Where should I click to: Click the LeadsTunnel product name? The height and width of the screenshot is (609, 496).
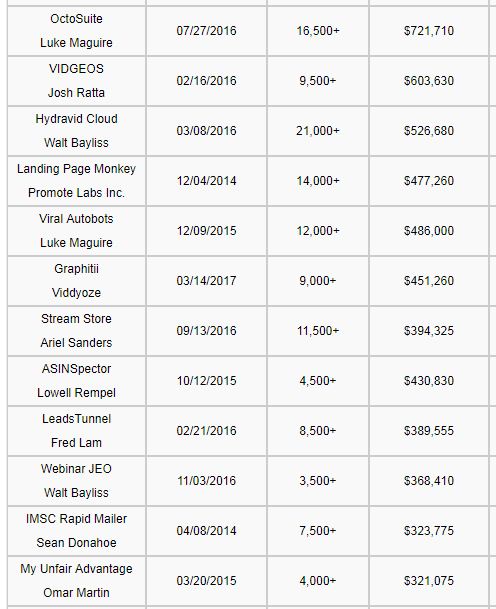pyautogui.click(x=76, y=419)
